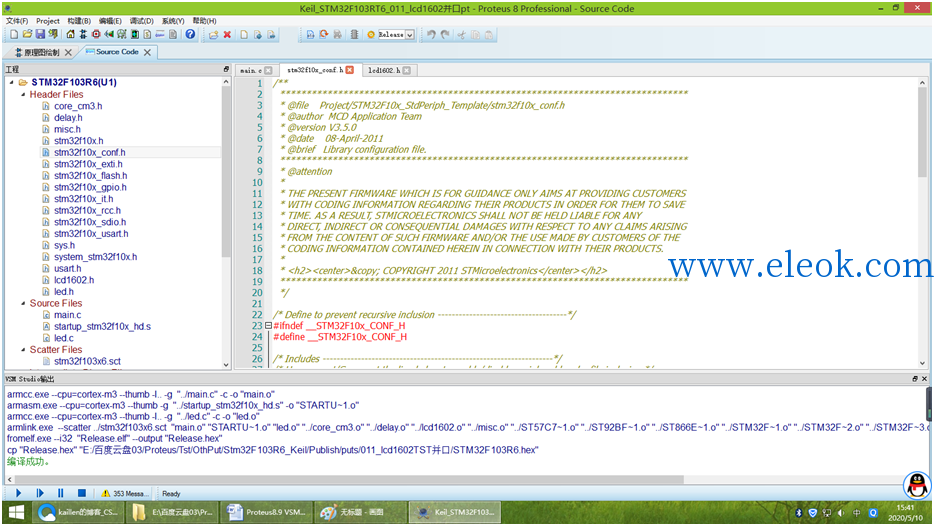Select stm32f10x_usart.h in the tree
Viewport: 934px width, 527px height.
tap(91, 233)
